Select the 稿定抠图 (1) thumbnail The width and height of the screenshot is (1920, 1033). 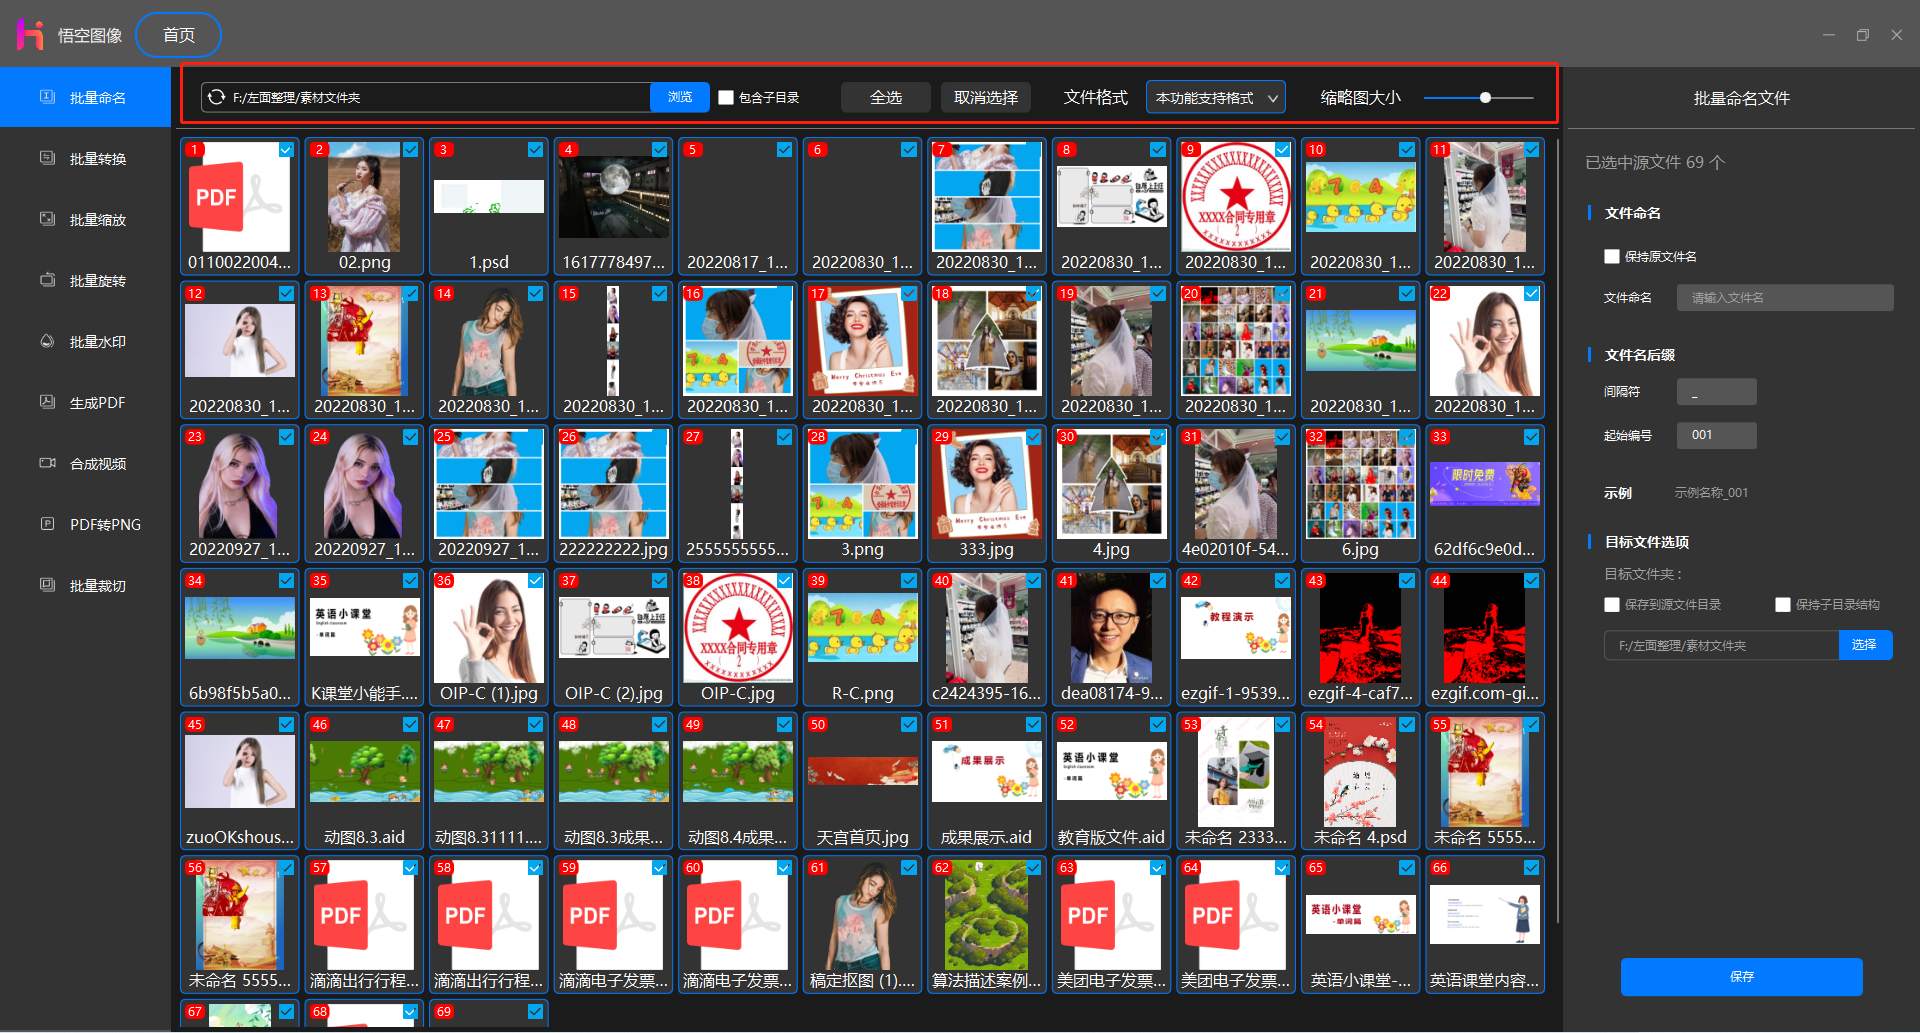861,924
